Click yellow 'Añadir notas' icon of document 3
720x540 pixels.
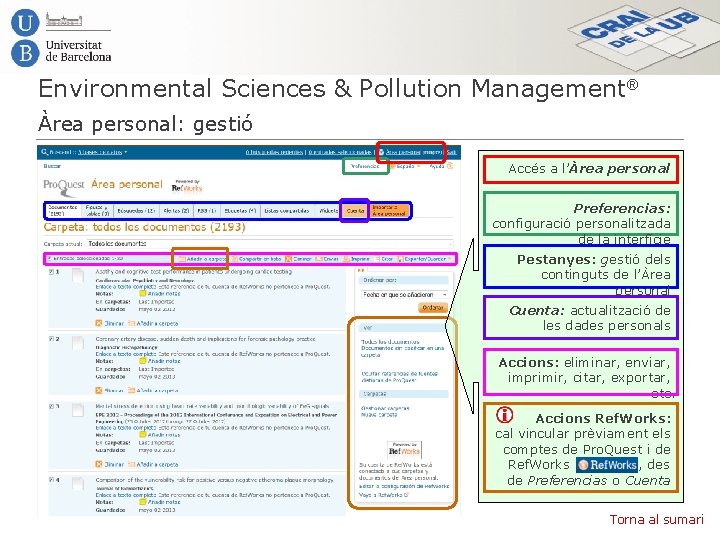[142, 434]
